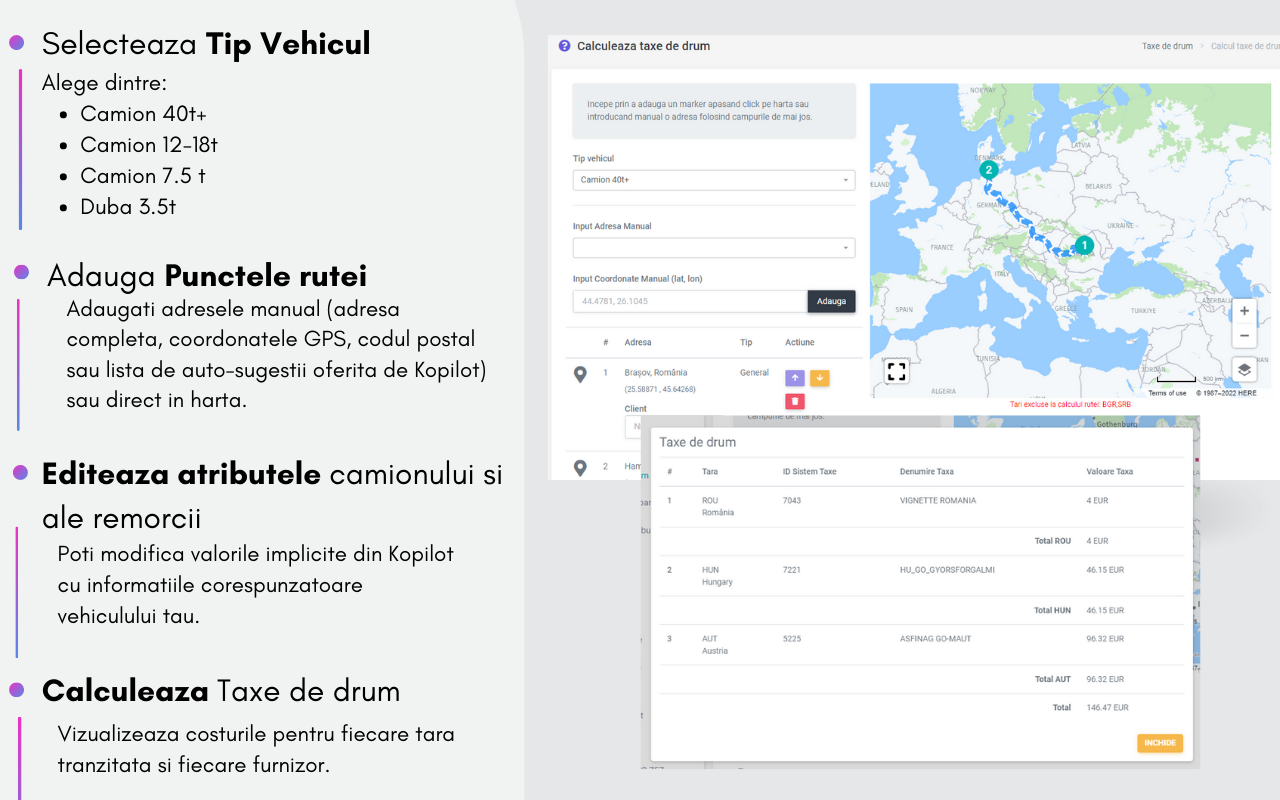Click the Calcul taxe de drum breadcrumb
The width and height of the screenshot is (1280, 800).
point(1245,46)
